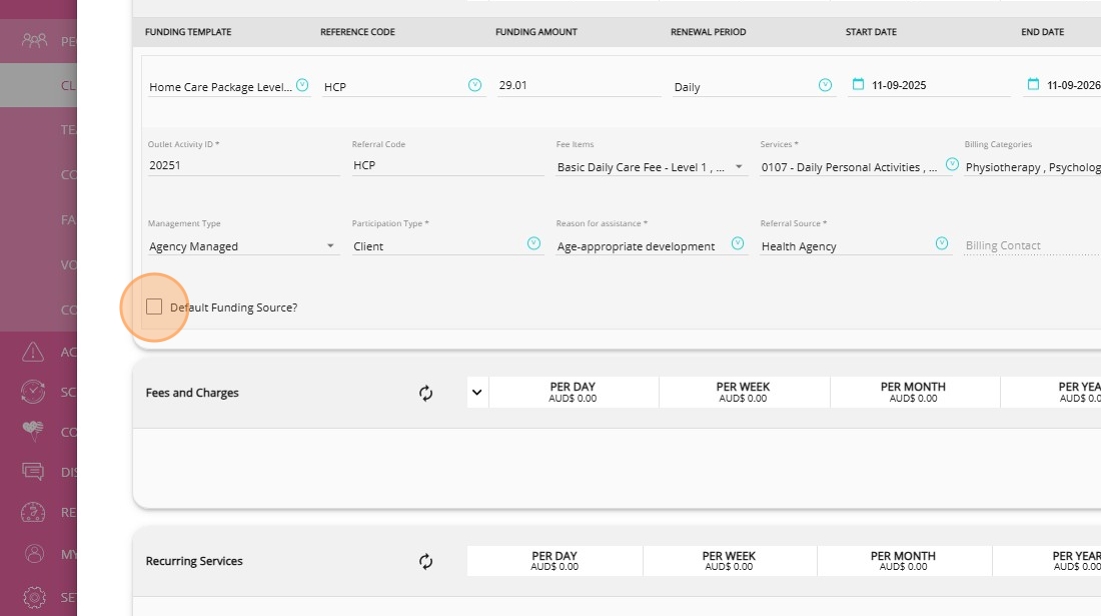
Task: Open the Reason for assistance dropdown
Action: point(738,244)
